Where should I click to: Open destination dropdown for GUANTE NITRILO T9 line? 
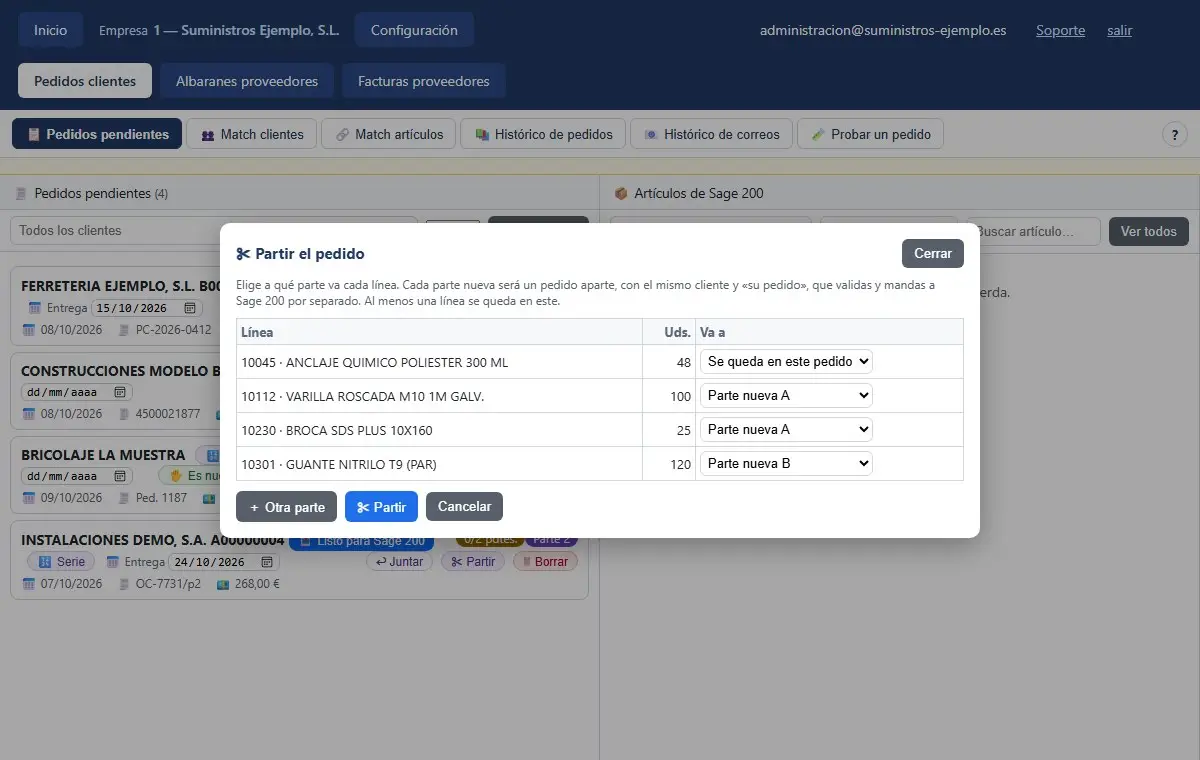click(x=786, y=463)
